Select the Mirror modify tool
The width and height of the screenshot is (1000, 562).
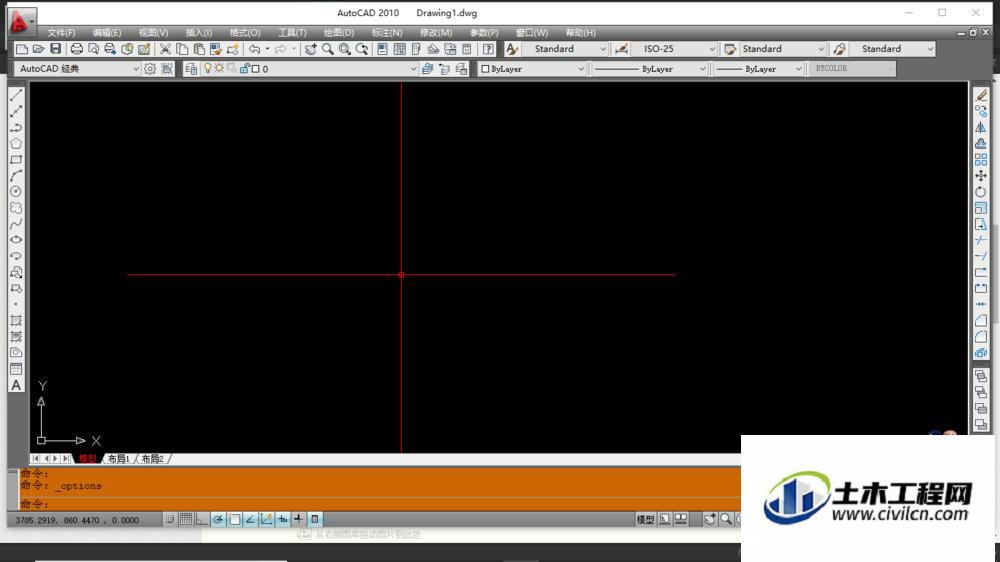[981, 128]
